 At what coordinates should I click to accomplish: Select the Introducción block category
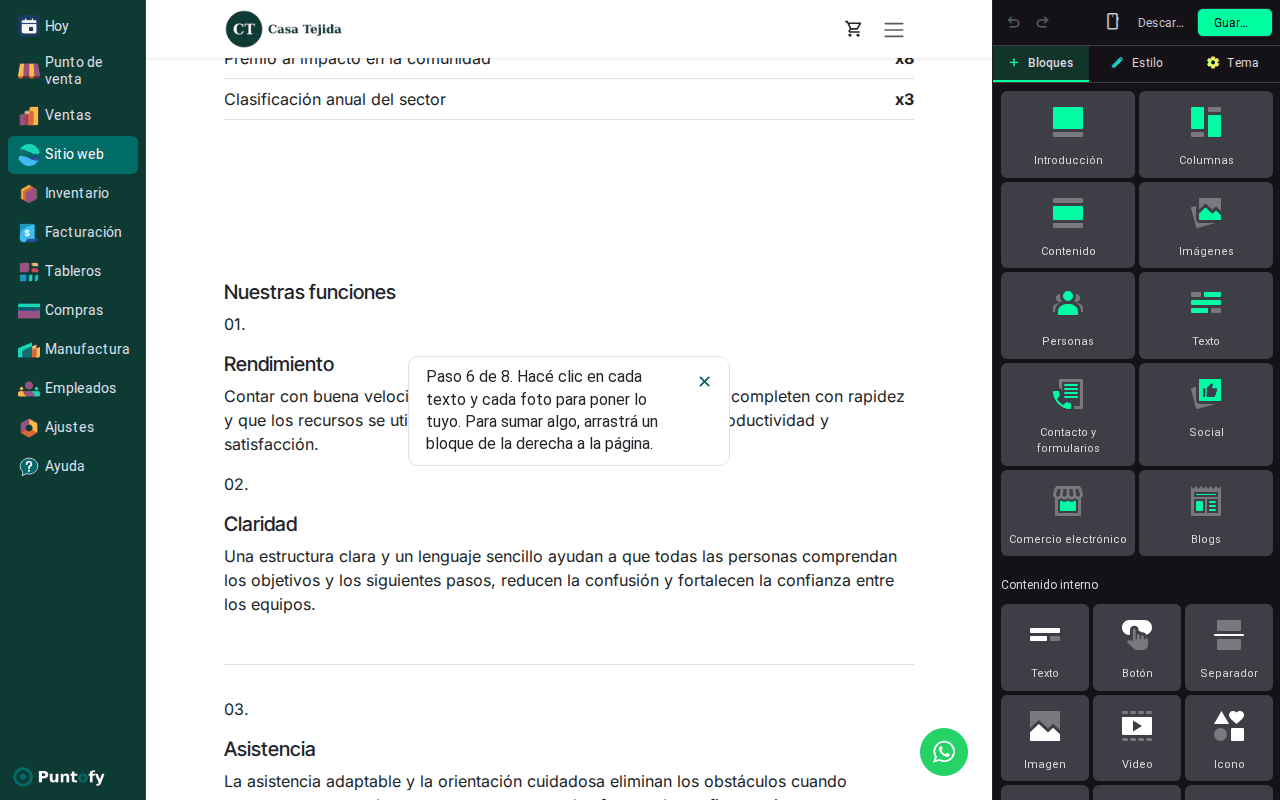1068,134
